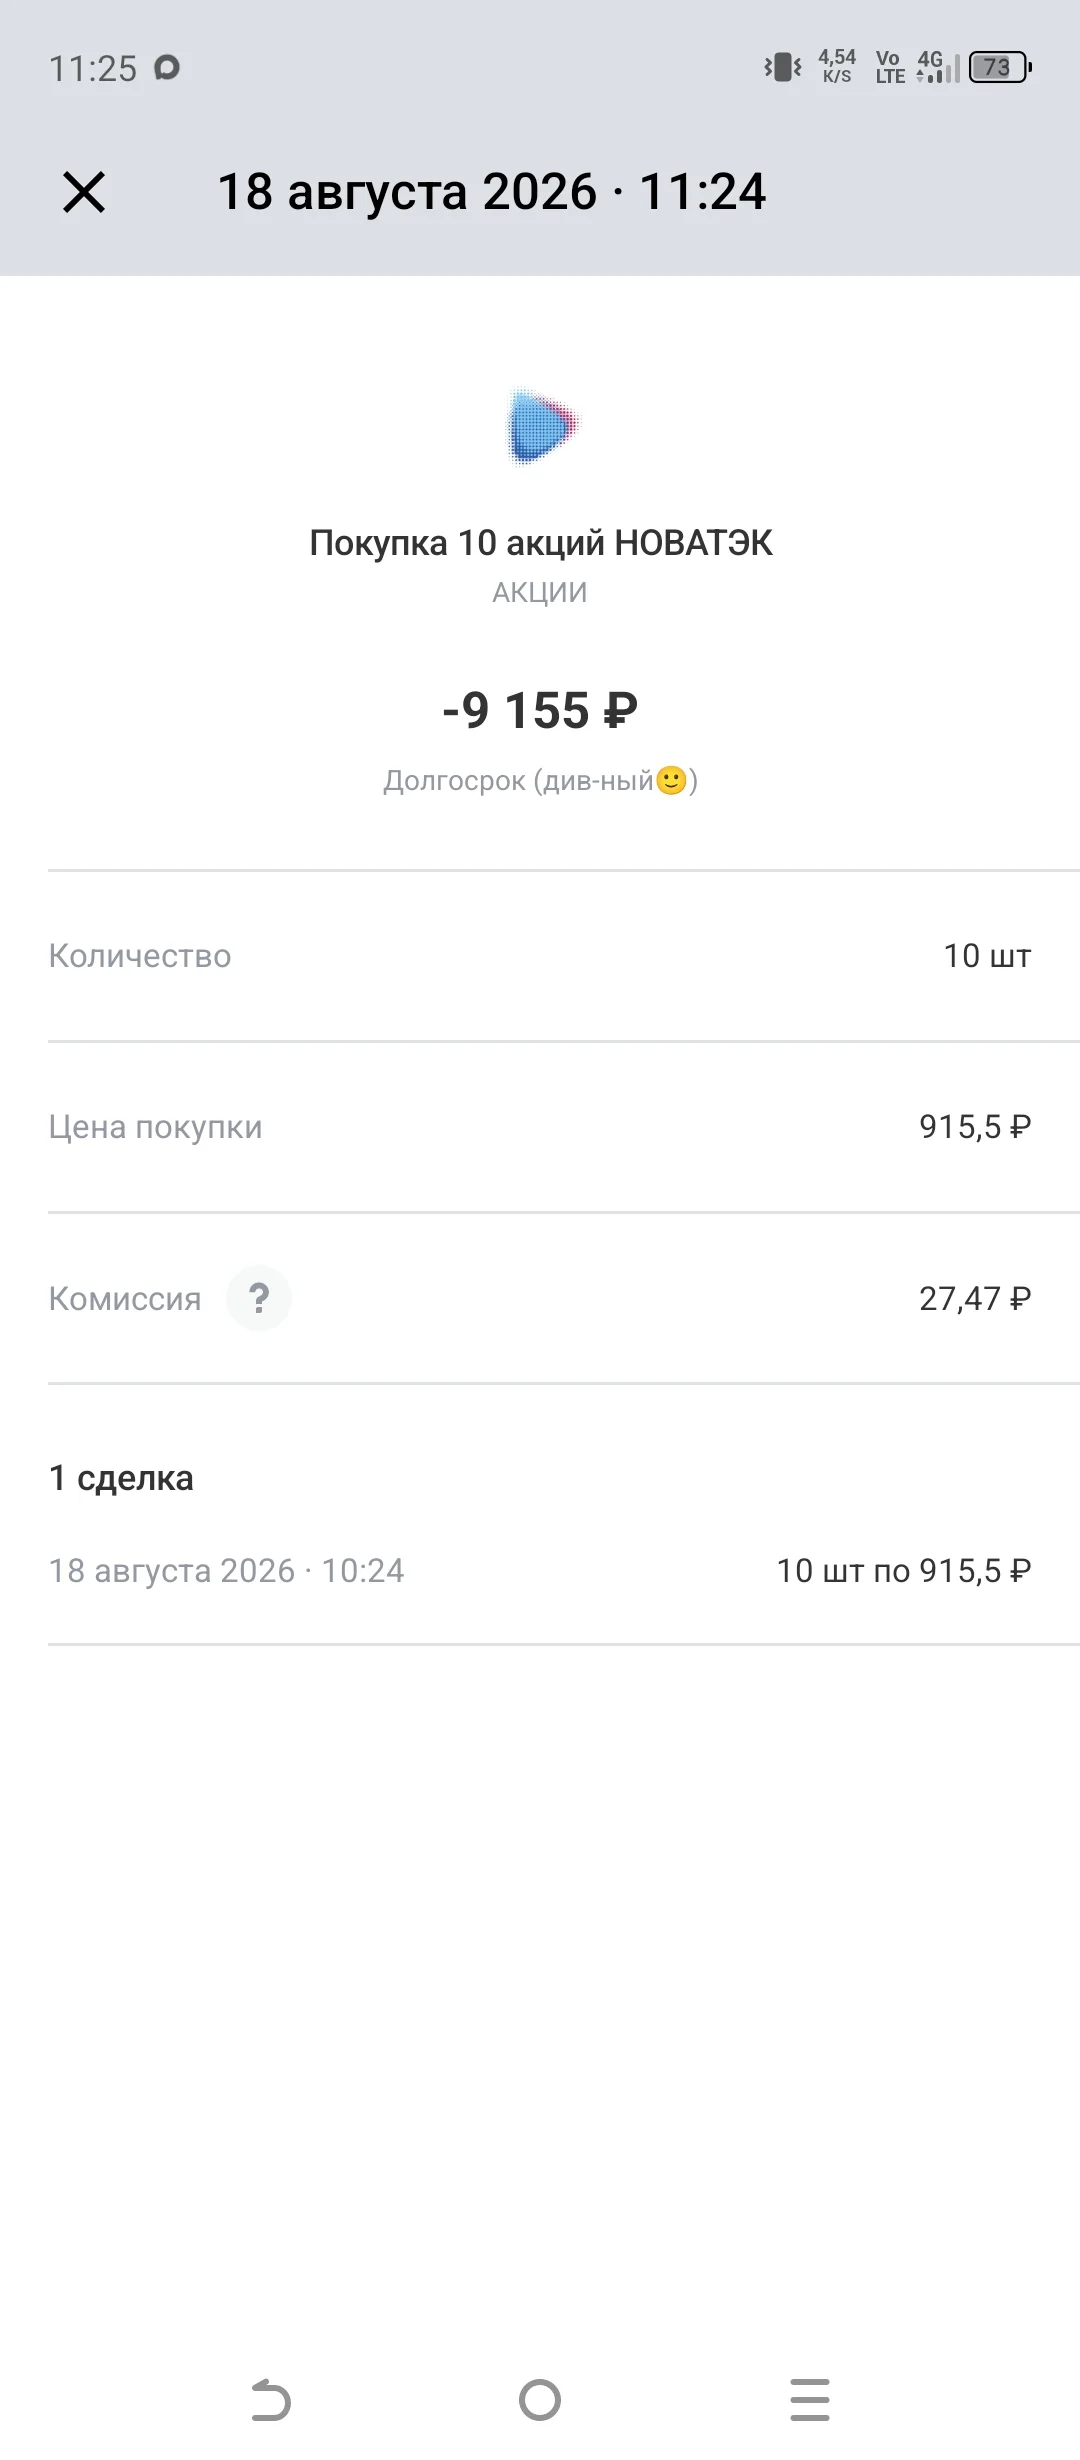Tap the portfolio name Долгосрок (див-ный)
The image size is (1080, 2460).
pos(540,781)
